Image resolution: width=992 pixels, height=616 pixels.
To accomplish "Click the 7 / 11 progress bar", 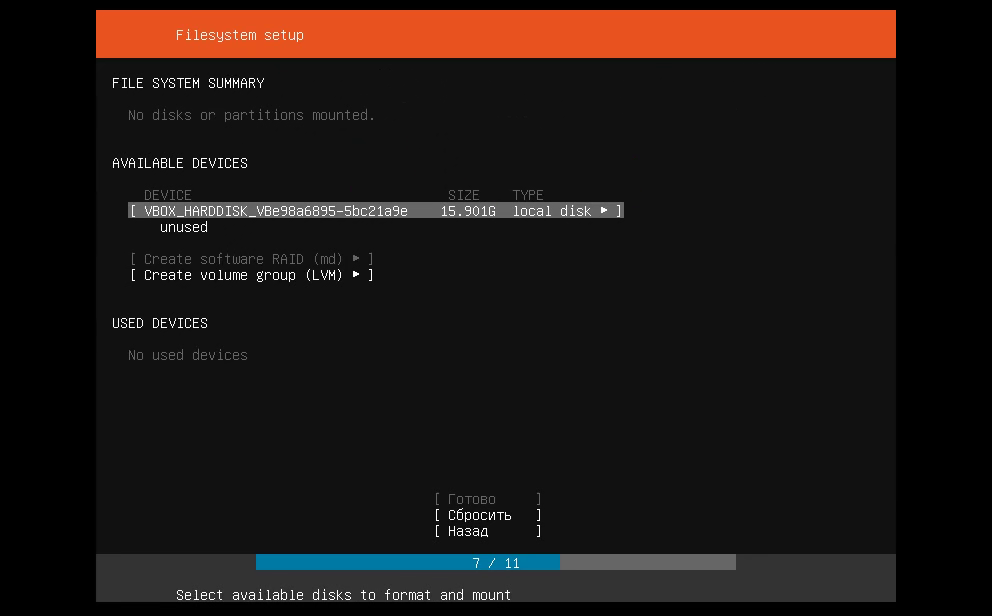I will pyautogui.click(x=496, y=563).
